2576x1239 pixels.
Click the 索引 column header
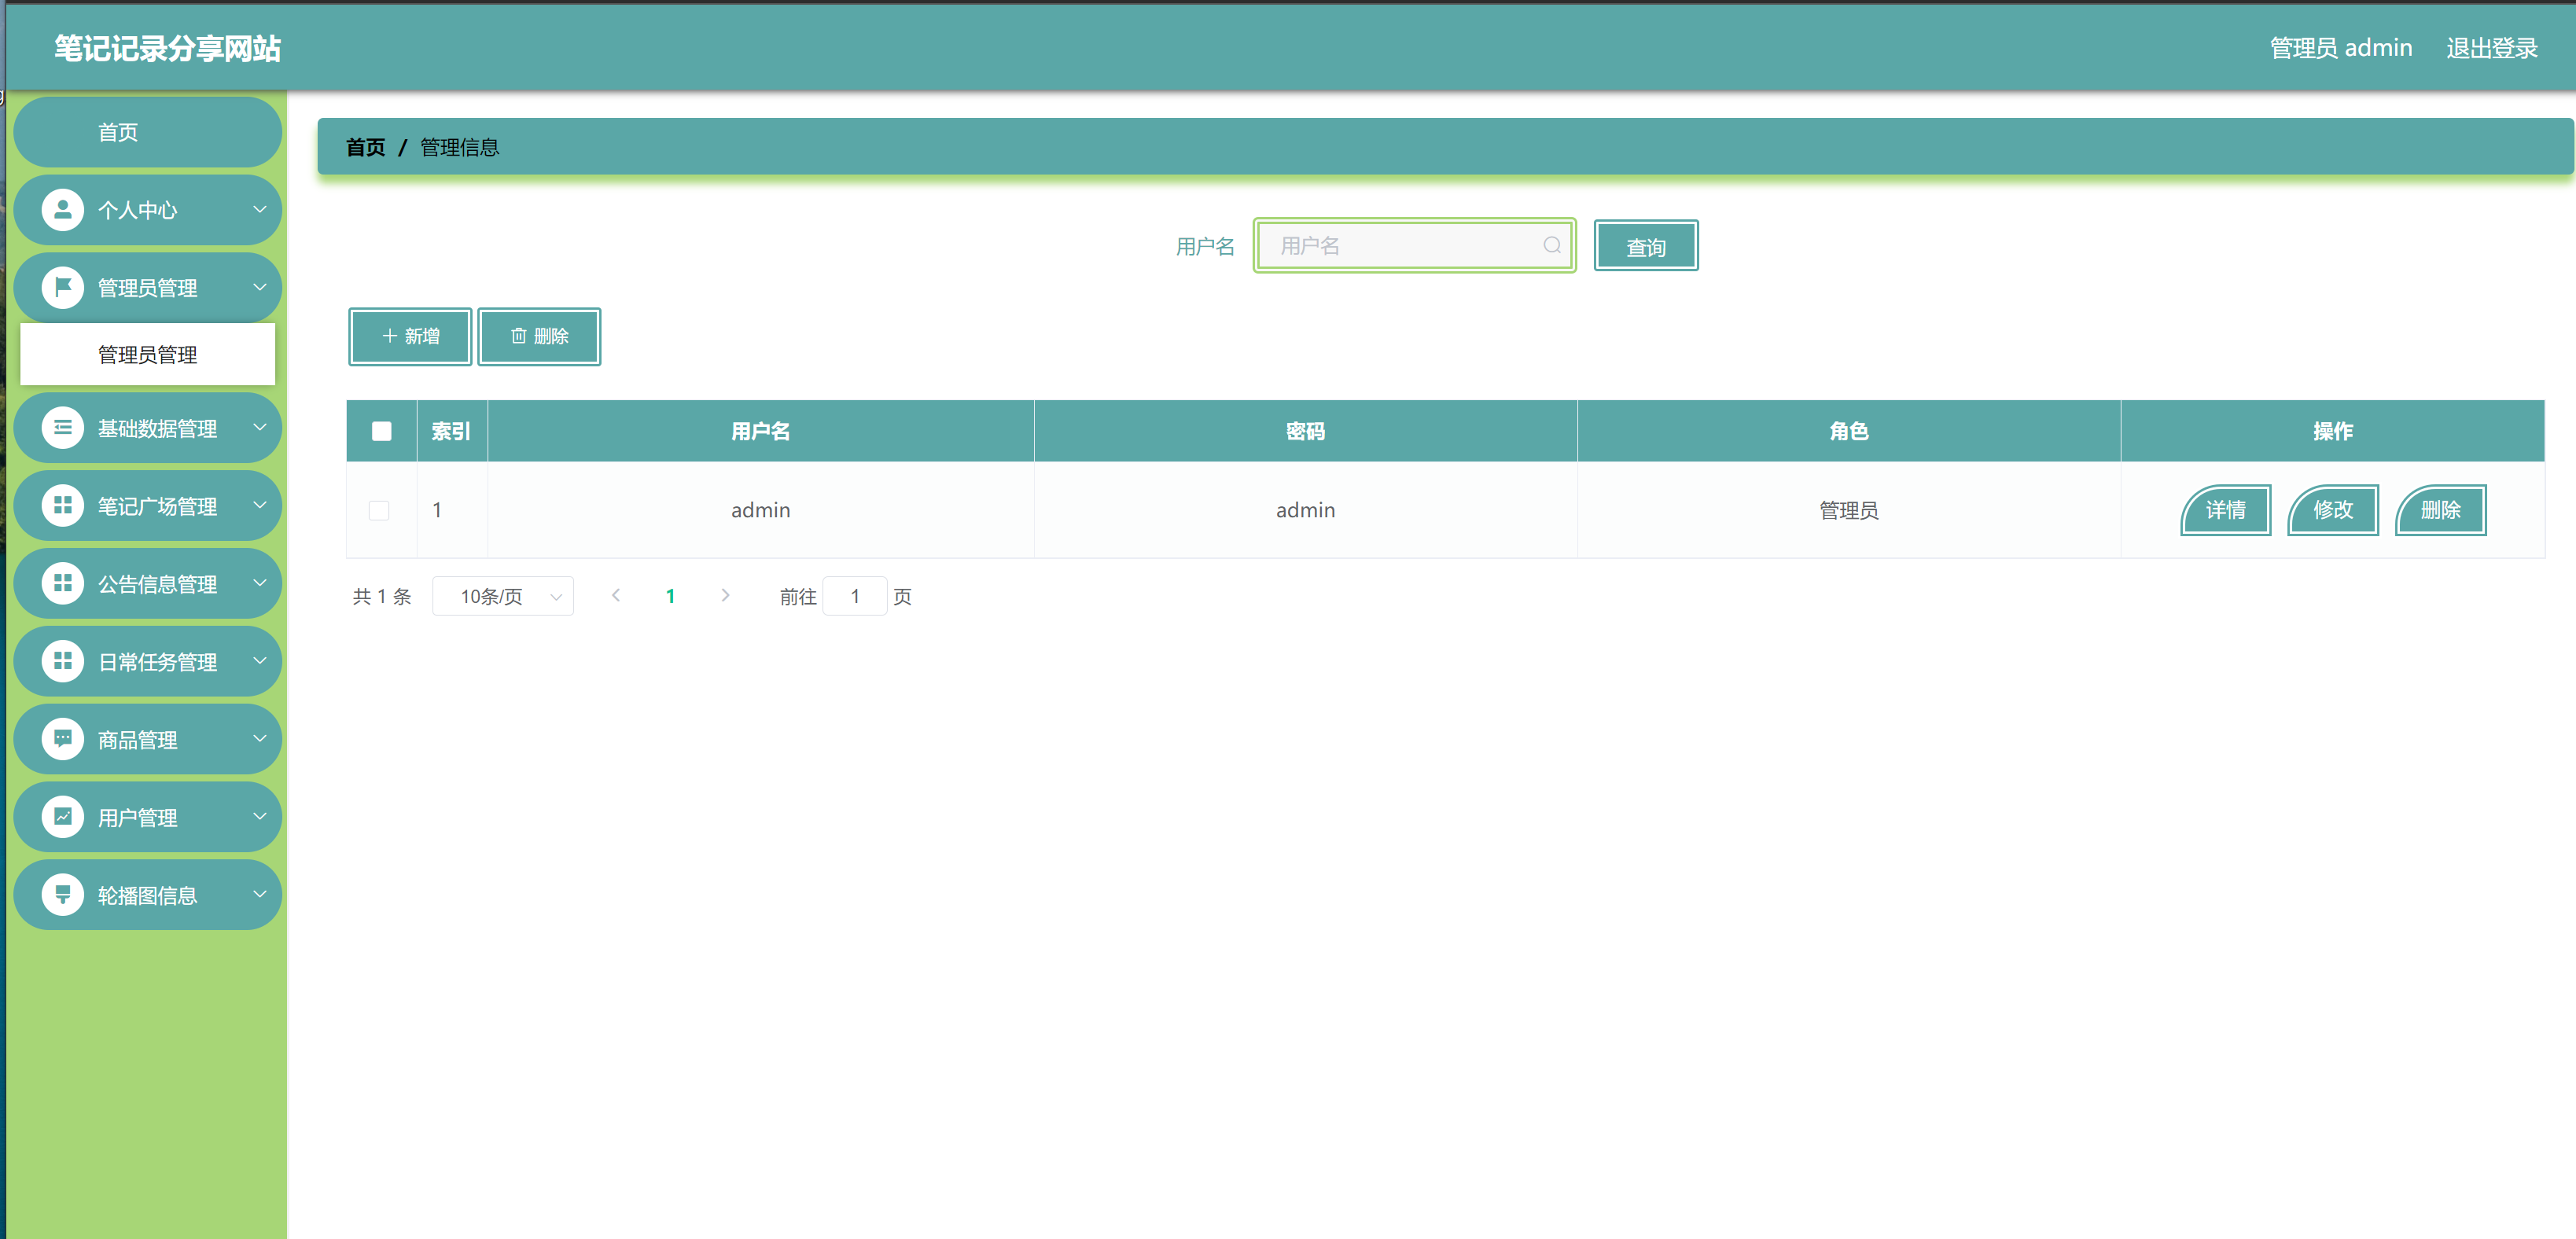(451, 431)
